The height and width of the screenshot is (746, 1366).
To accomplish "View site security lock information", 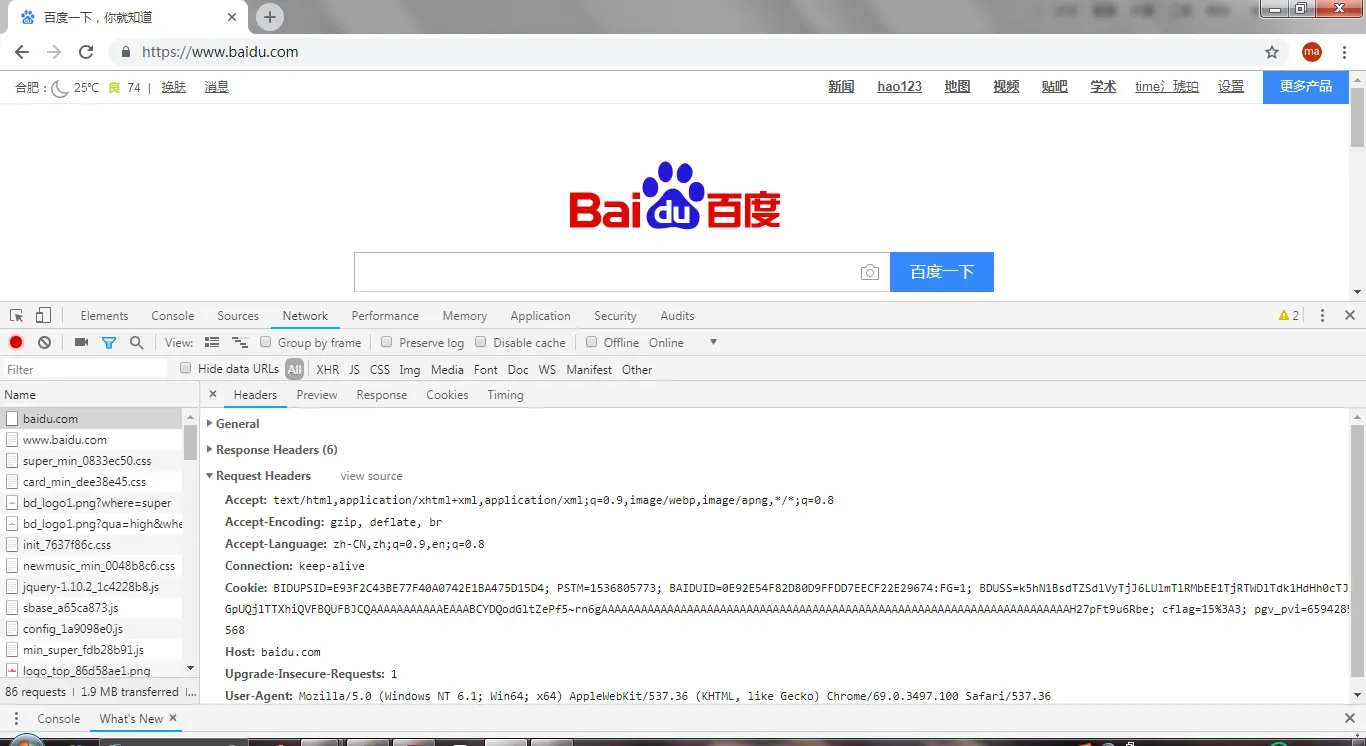I will tap(126, 52).
